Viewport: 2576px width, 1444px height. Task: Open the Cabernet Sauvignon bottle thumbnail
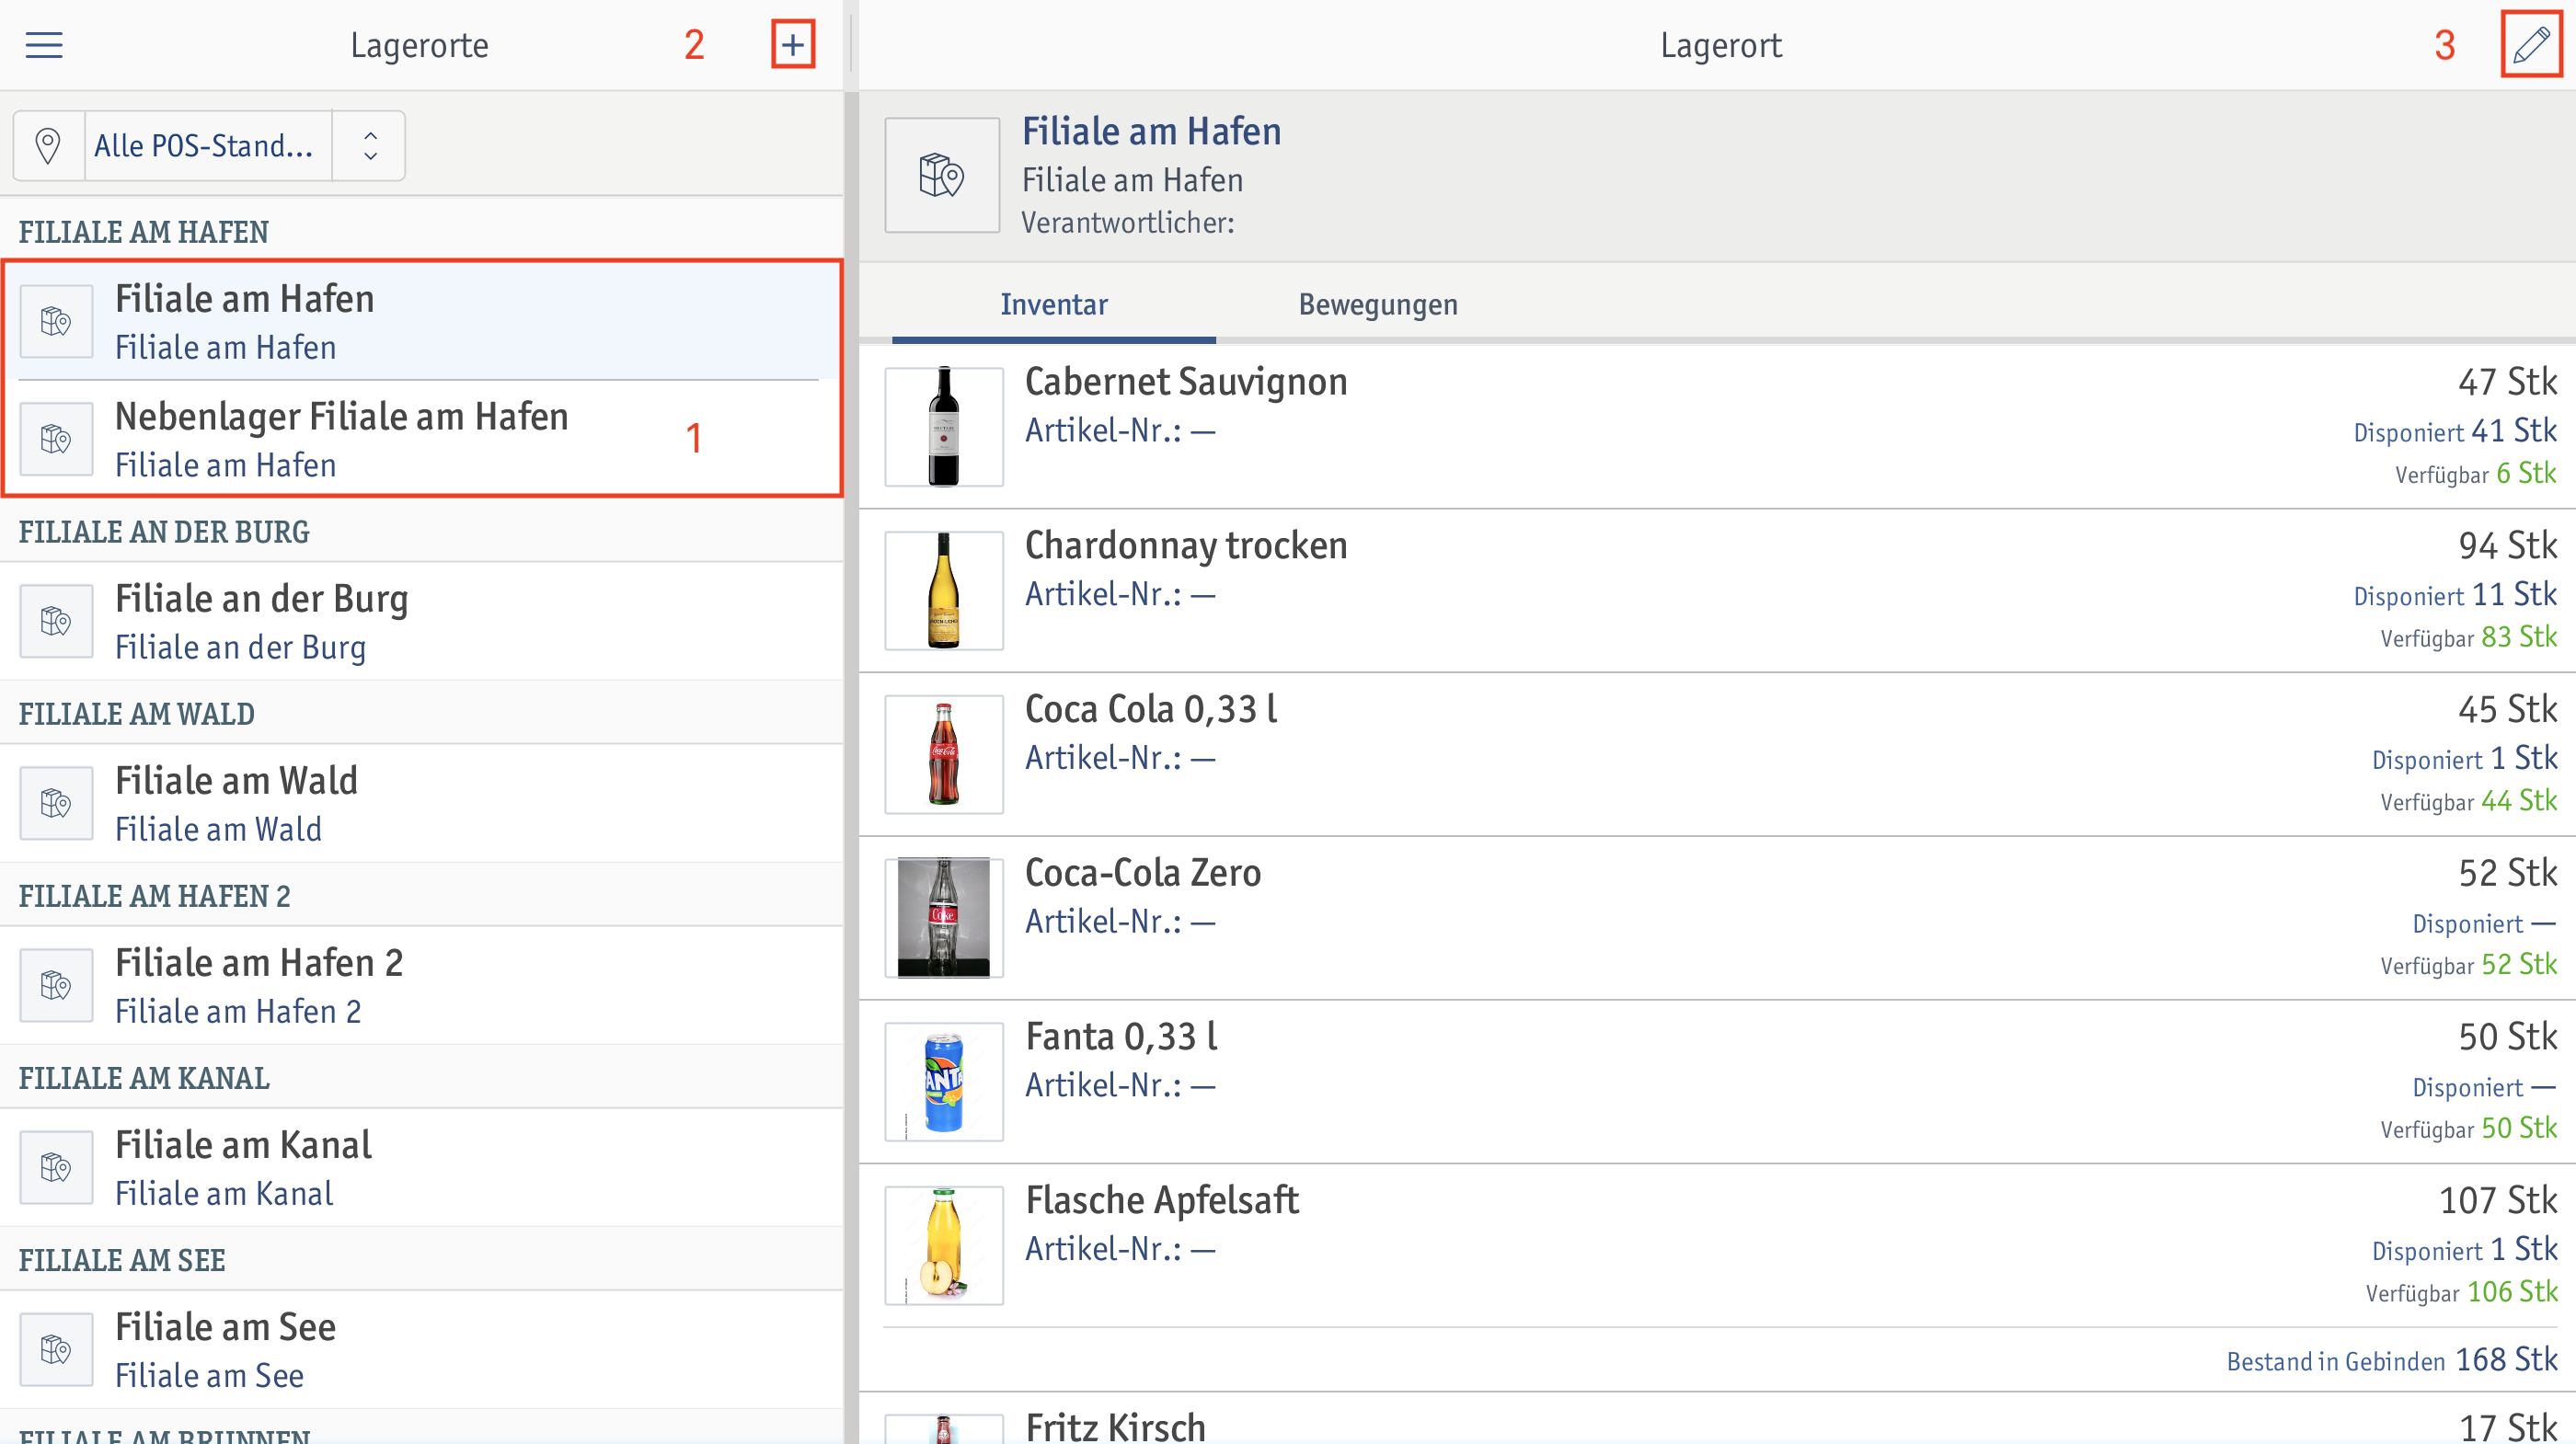click(943, 426)
